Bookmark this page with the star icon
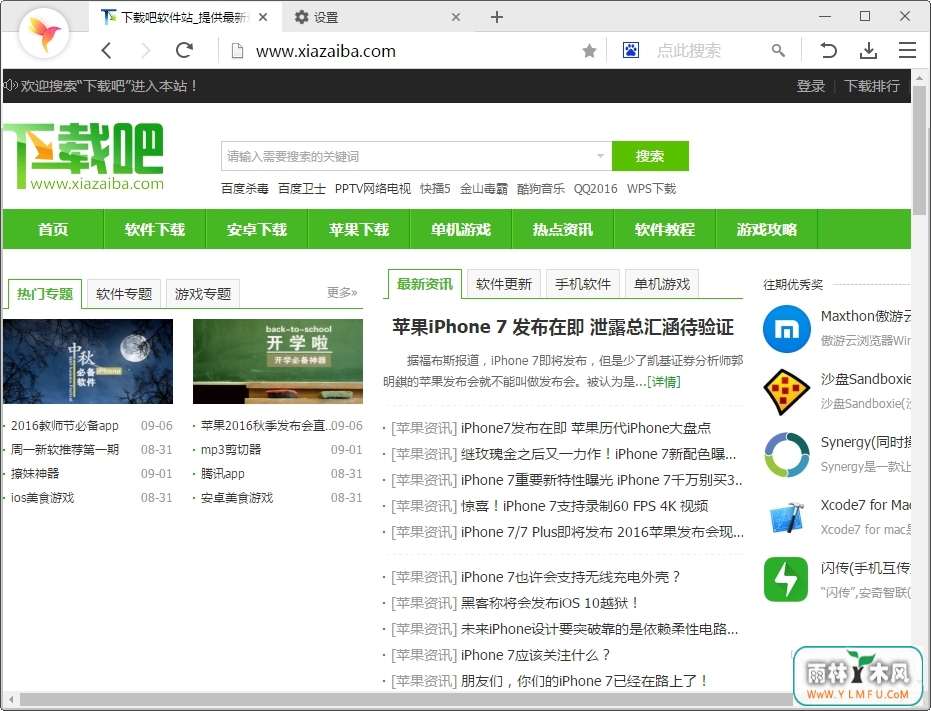The width and height of the screenshot is (931, 711). [x=589, y=51]
